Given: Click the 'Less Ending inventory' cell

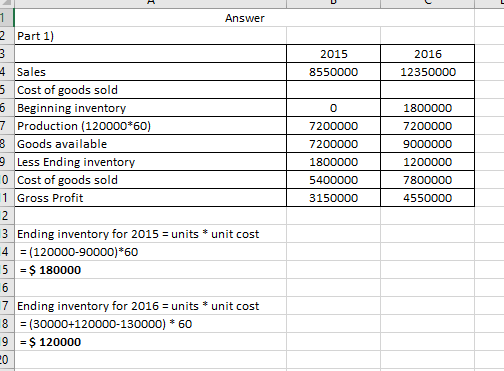Looking at the screenshot, I should pos(150,162).
